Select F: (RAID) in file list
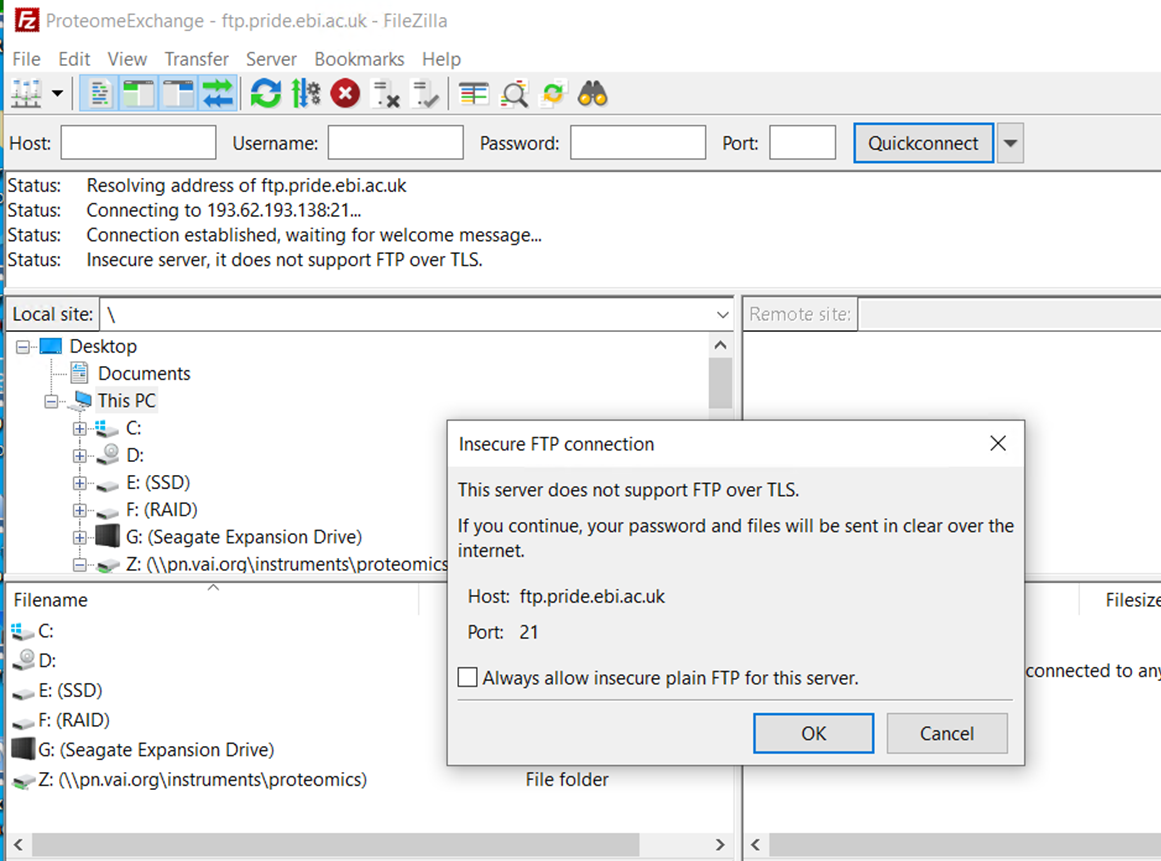This screenshot has height=861, width=1161. (73, 720)
